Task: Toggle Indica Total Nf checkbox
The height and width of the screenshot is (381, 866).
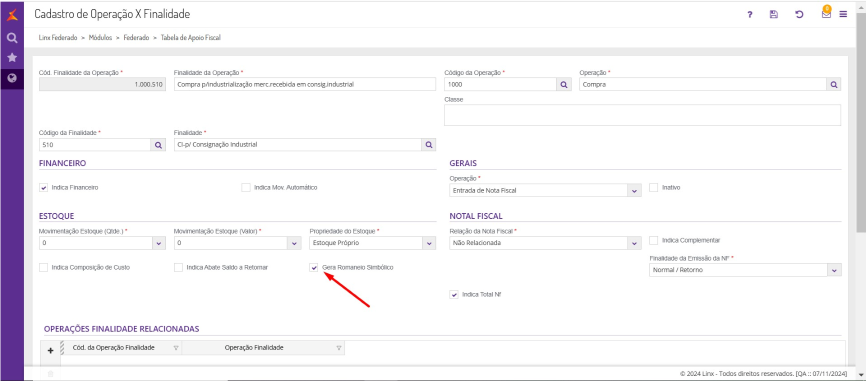Action: [454, 295]
